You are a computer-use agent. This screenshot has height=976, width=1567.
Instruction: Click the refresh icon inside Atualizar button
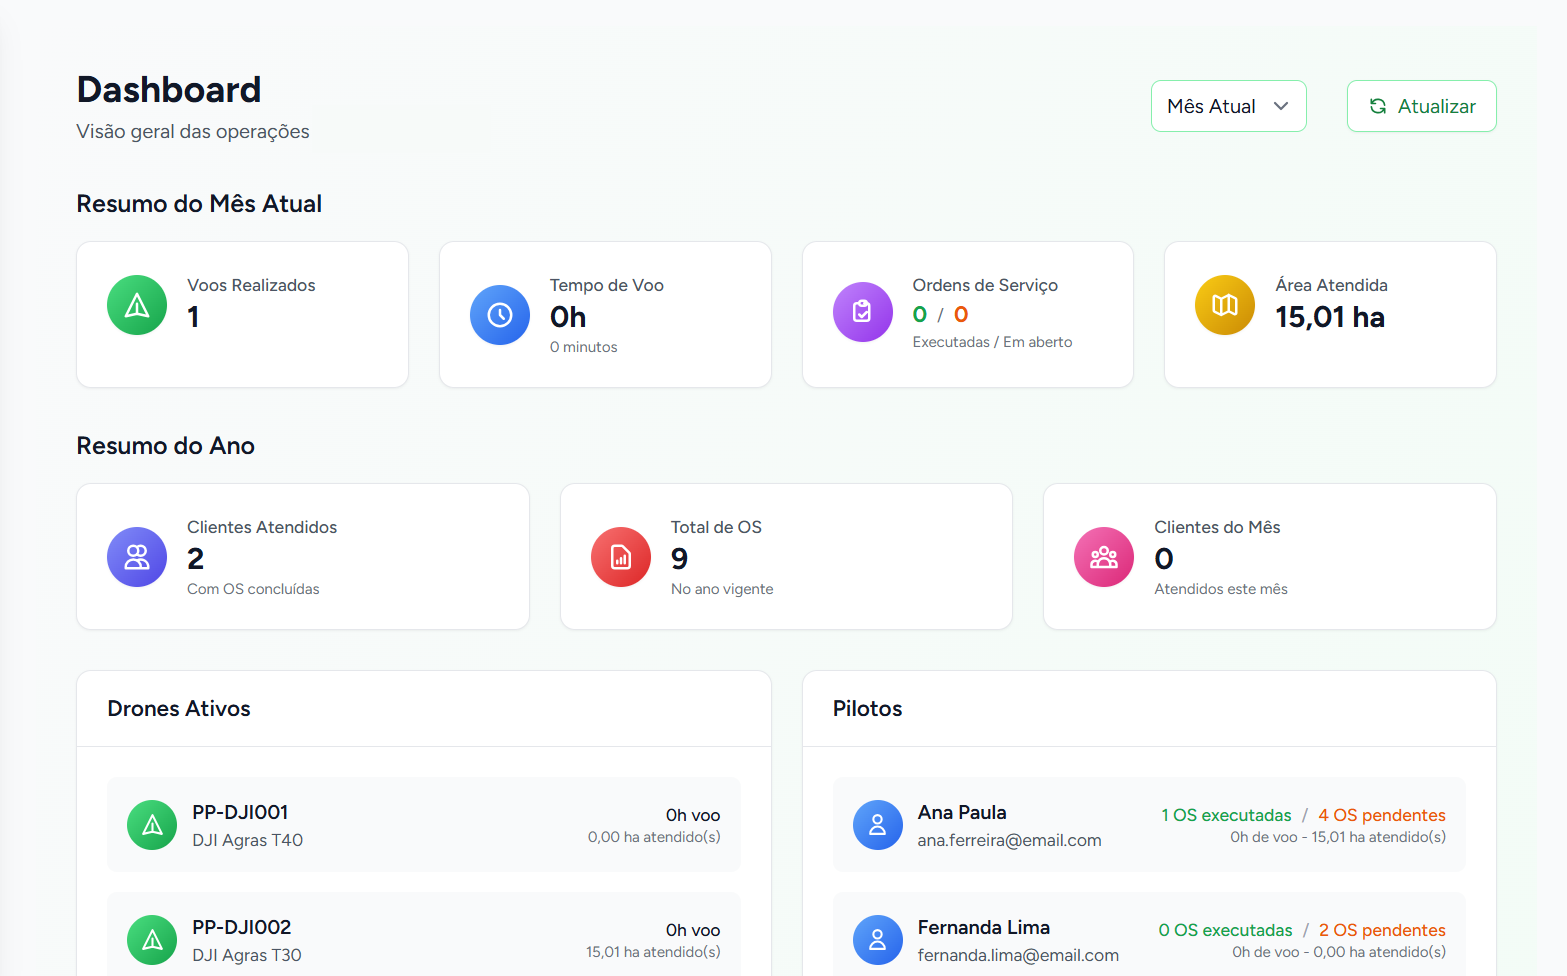pos(1378,106)
